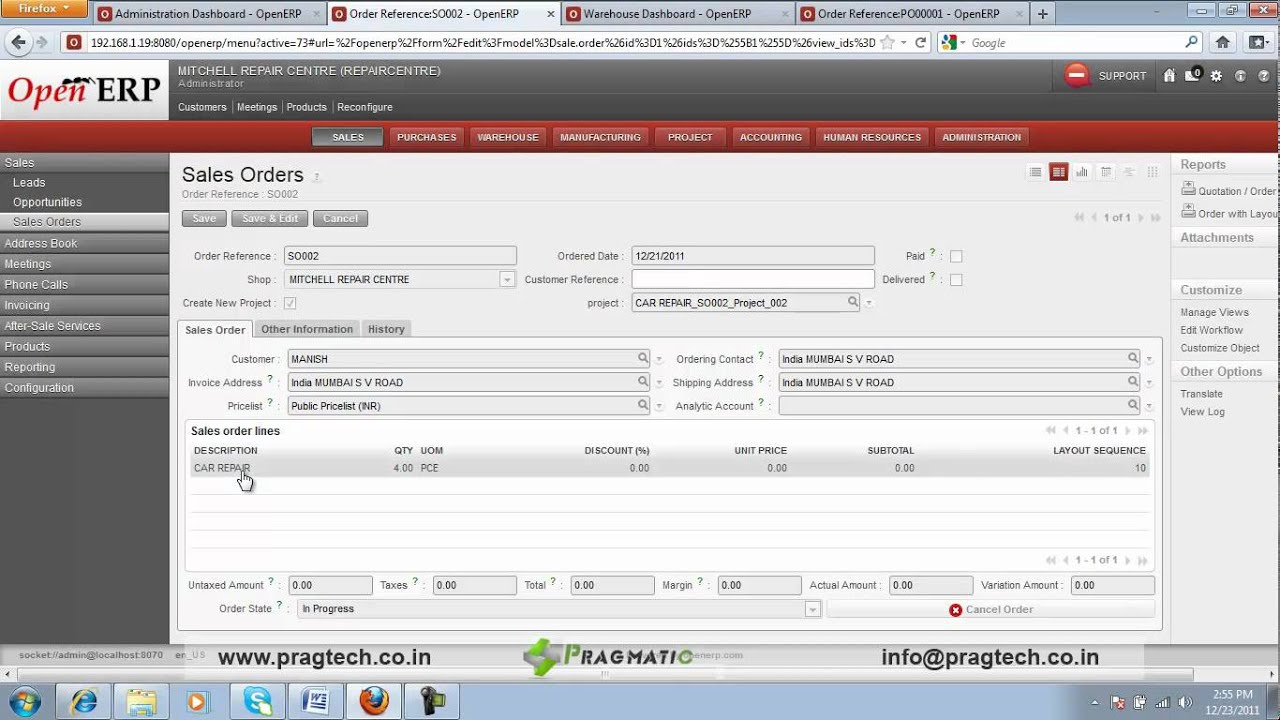Switch to list view icon
1280x720 pixels.
pos(1035,172)
